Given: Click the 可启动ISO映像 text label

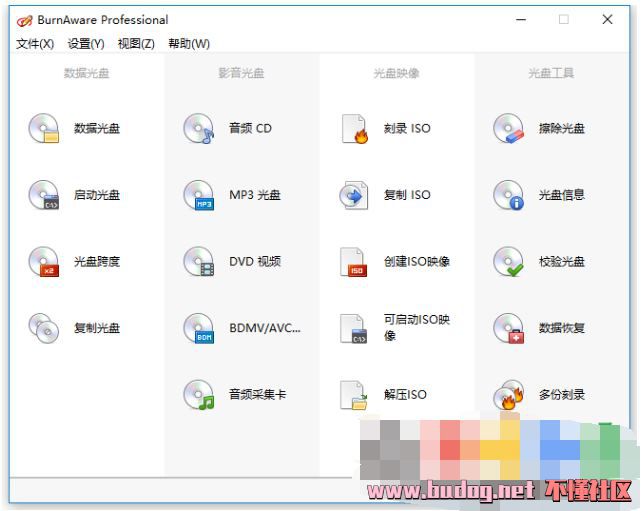Looking at the screenshot, I should tap(417, 327).
